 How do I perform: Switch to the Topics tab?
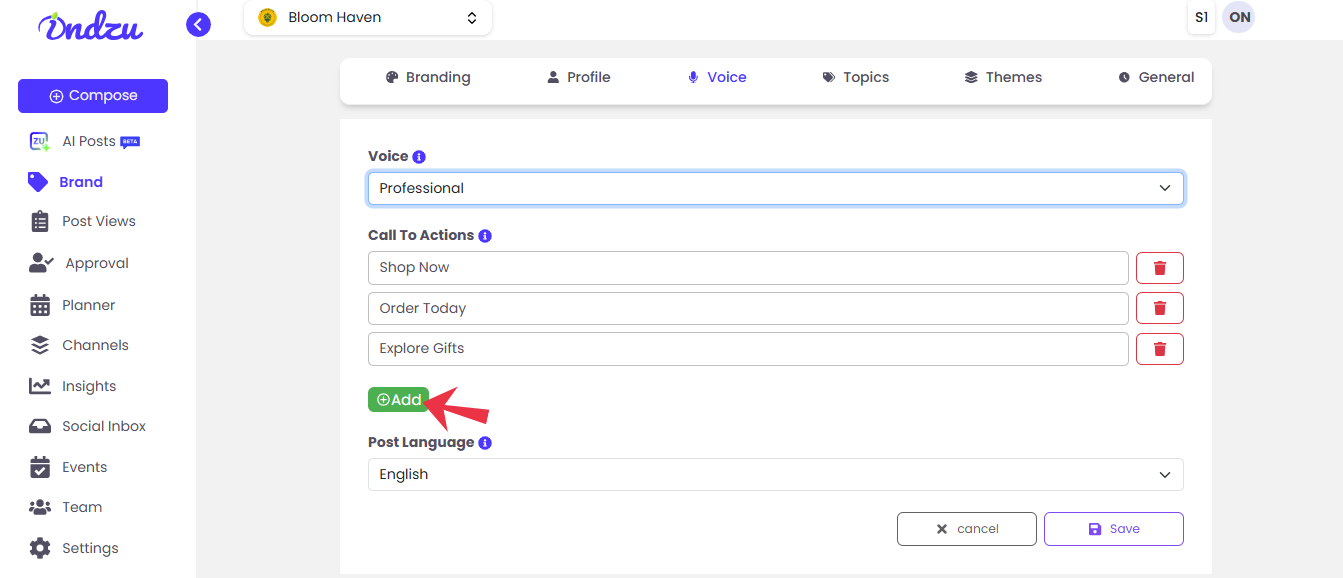click(856, 77)
